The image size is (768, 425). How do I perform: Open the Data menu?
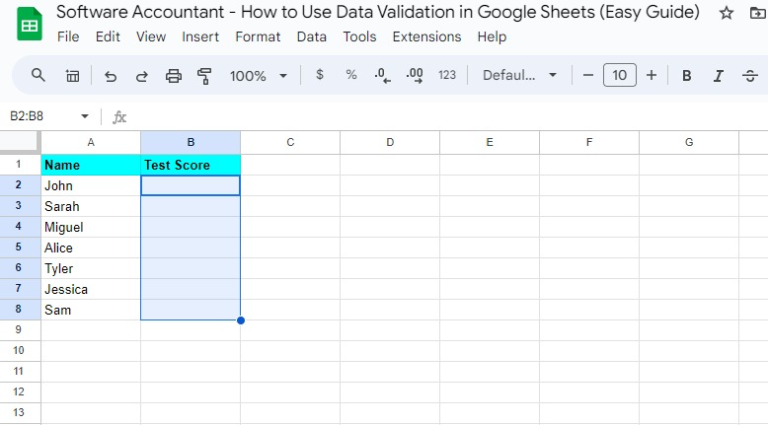point(312,37)
